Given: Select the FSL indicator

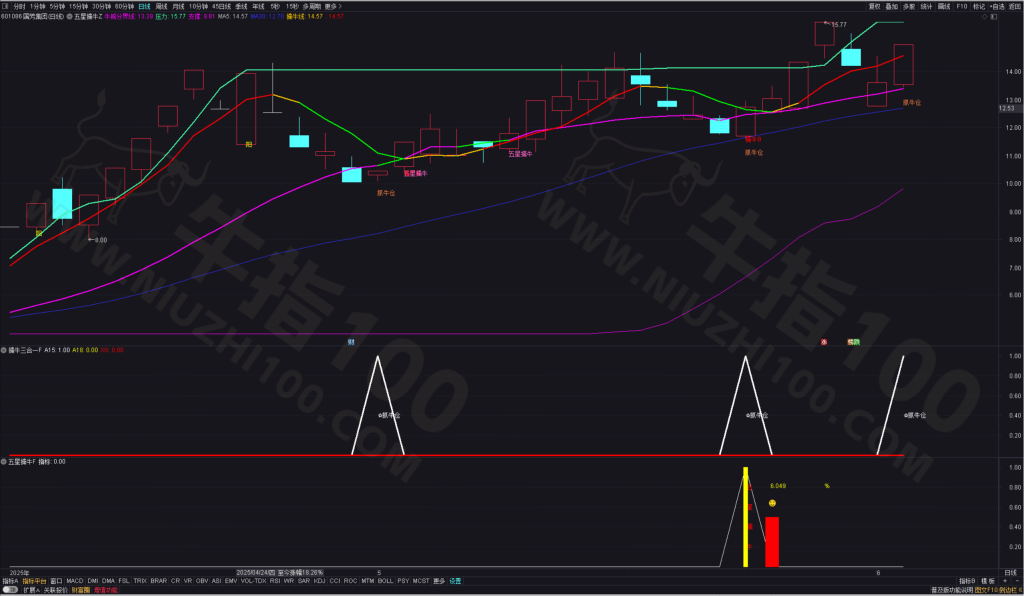Looking at the screenshot, I should tap(124, 581).
